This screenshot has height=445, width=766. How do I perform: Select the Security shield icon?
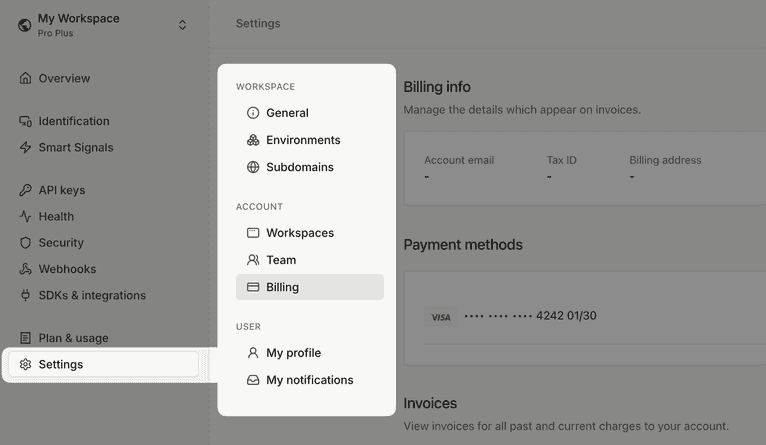point(26,242)
